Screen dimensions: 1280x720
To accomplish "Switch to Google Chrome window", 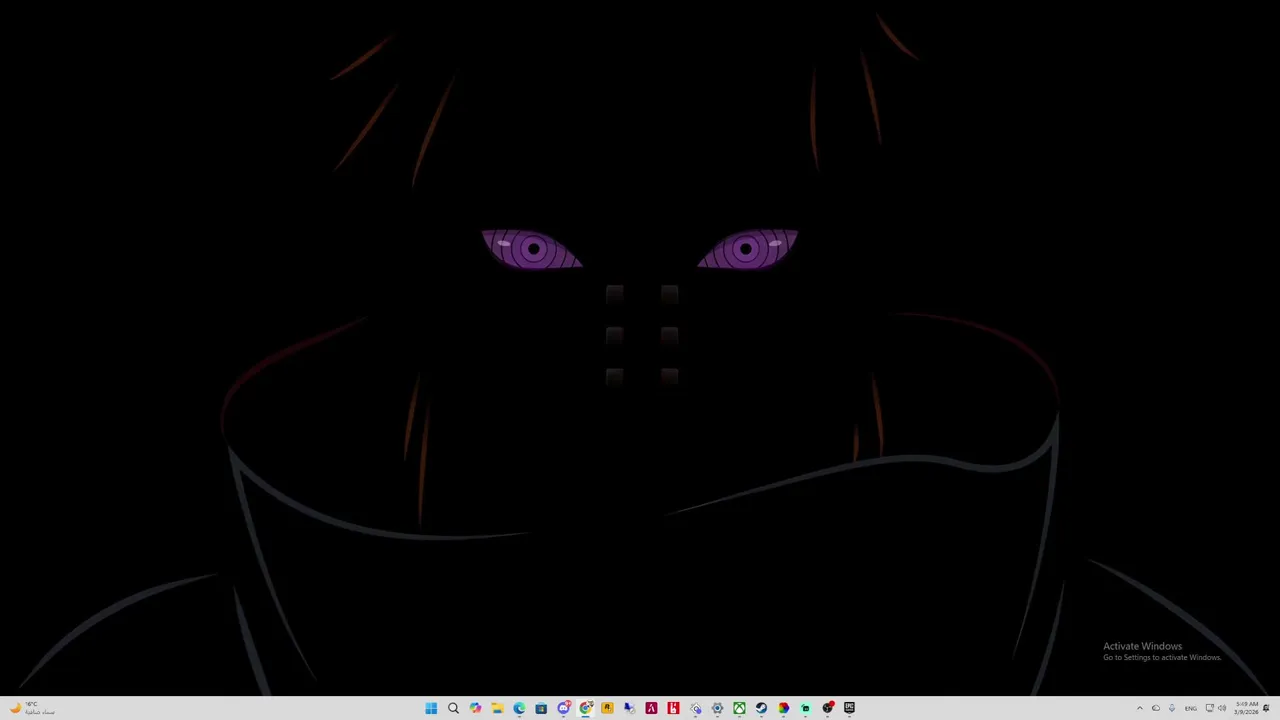I will click(586, 708).
